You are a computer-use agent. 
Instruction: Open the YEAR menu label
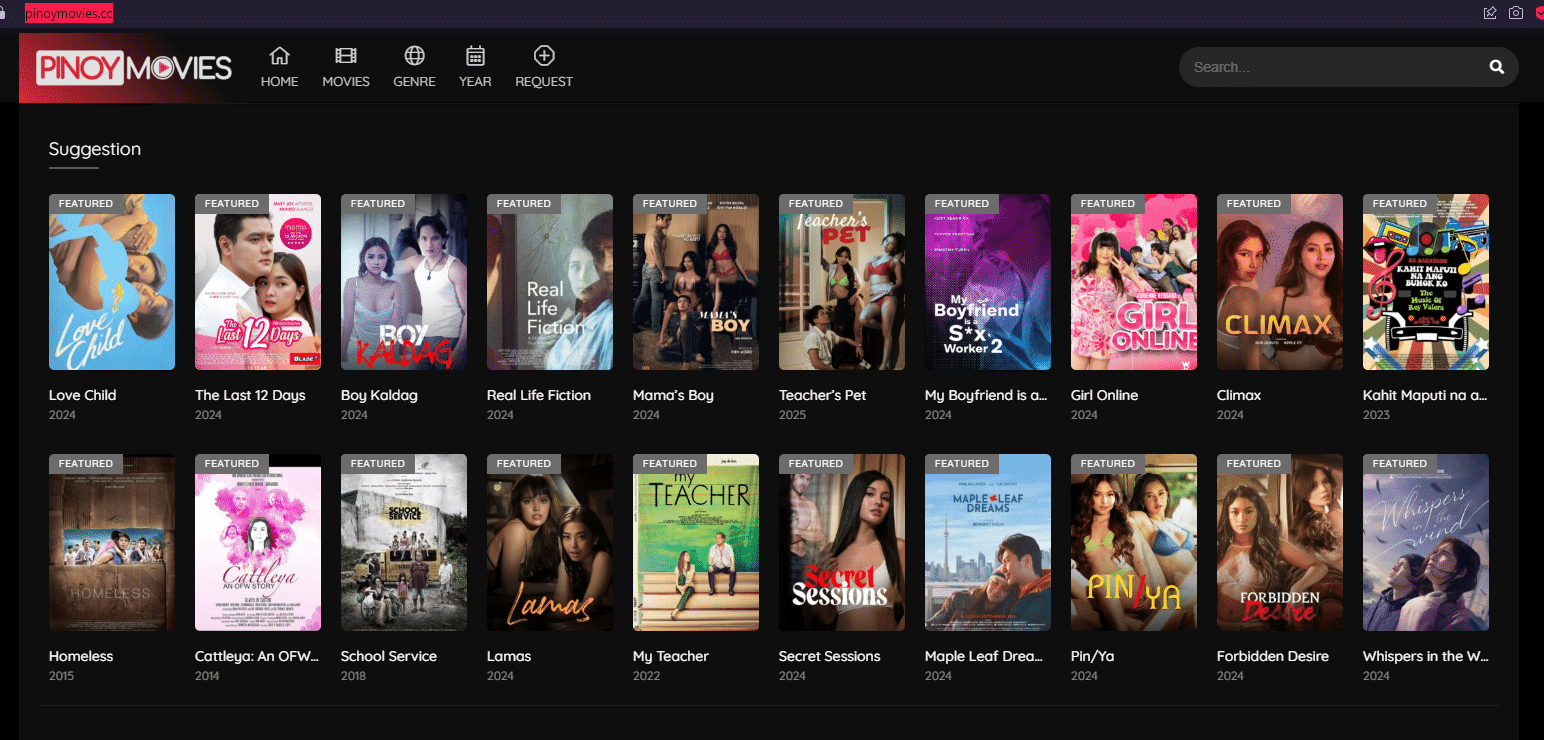475,81
